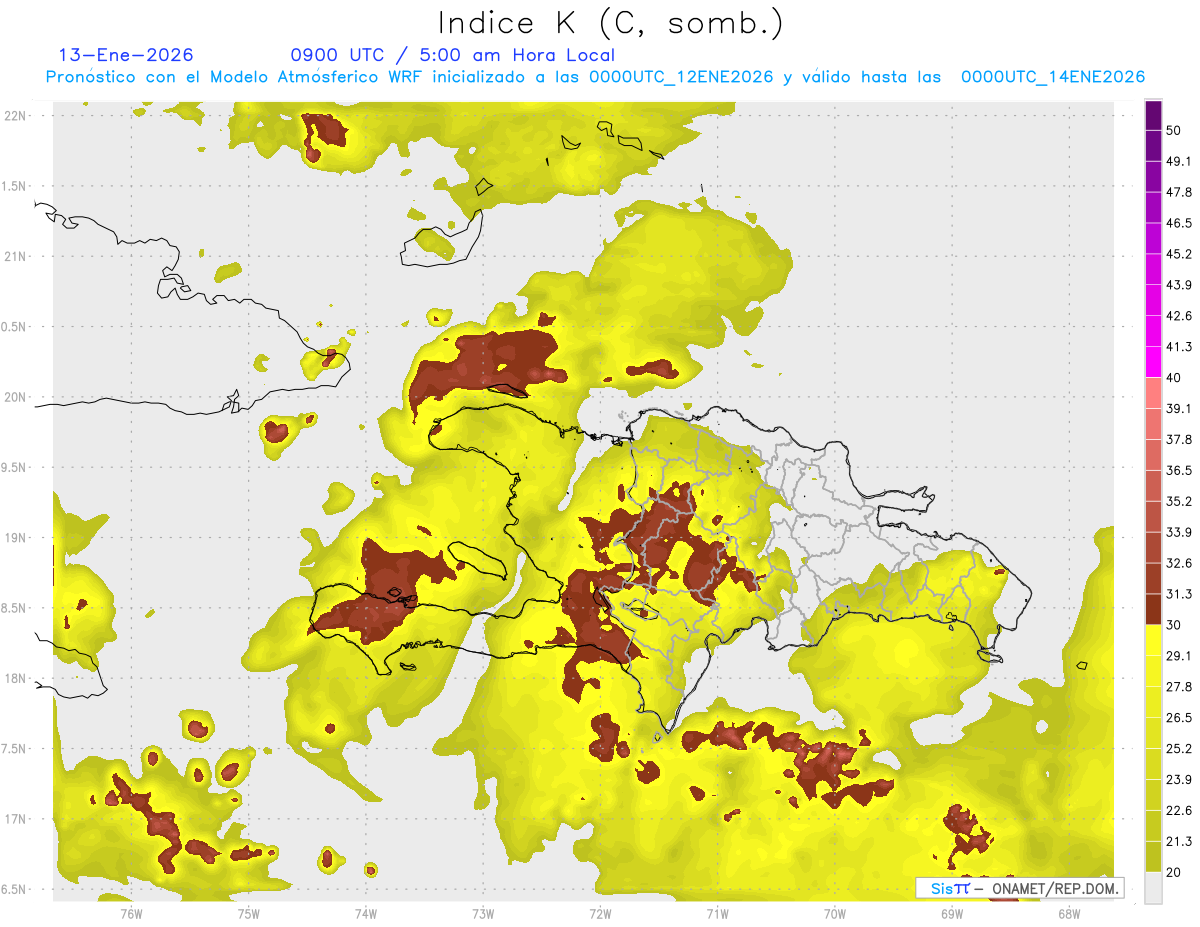Click the colorbar value label '40'

coord(1174,377)
